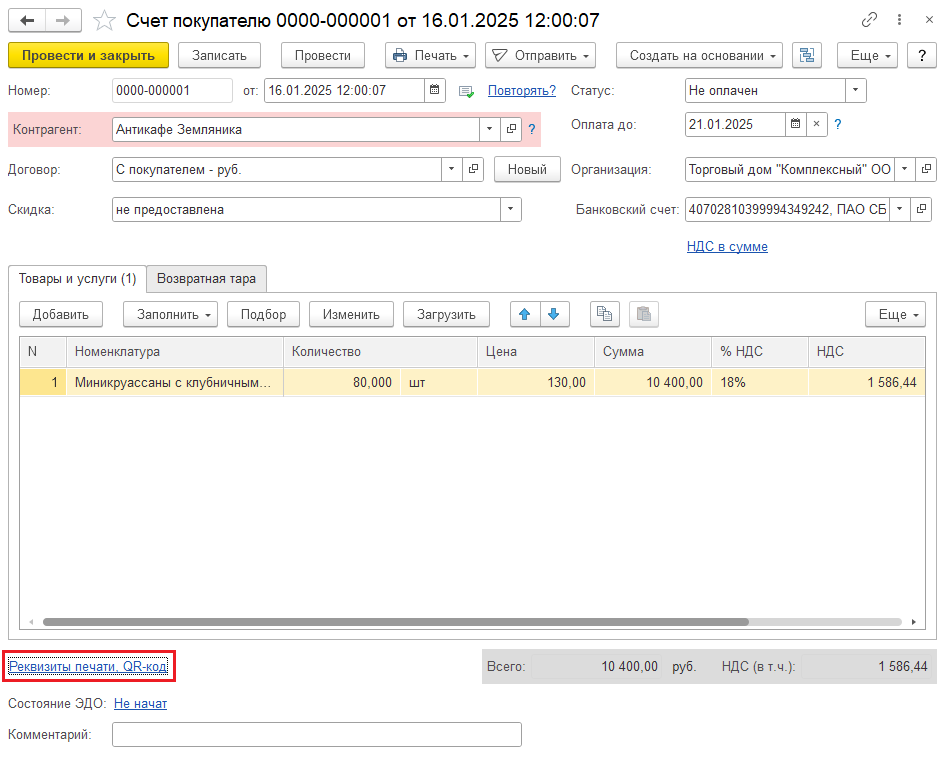This screenshot has height=758, width=946.
Task: Switch to Возвратная тара tab
Action: coord(206,279)
